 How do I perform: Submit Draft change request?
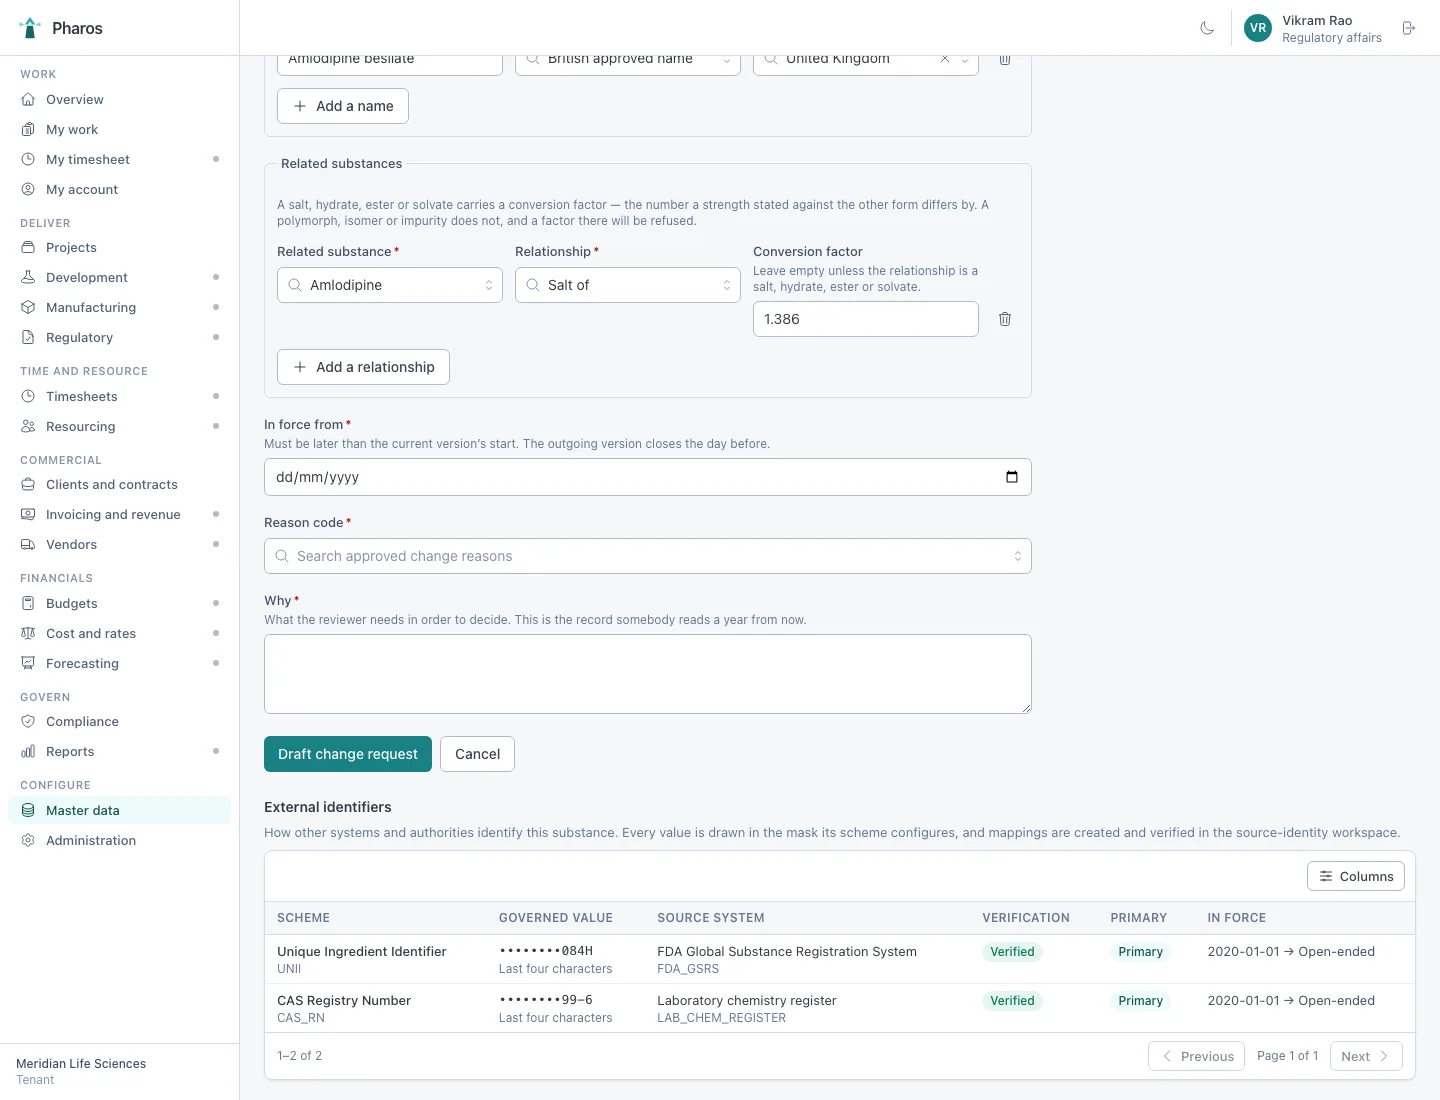coord(348,754)
